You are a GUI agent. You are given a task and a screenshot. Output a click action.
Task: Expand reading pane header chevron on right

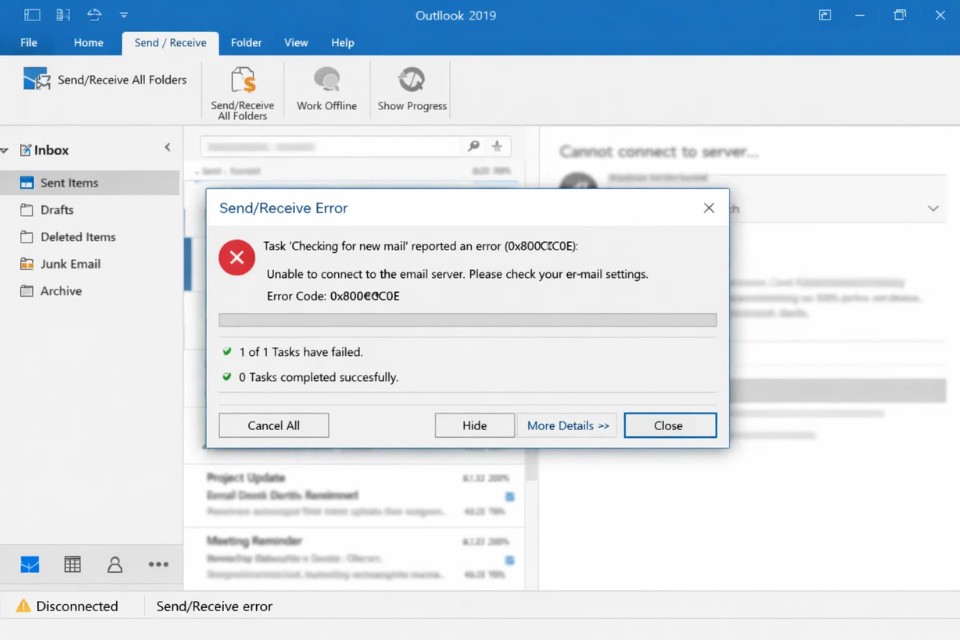[x=933, y=206]
